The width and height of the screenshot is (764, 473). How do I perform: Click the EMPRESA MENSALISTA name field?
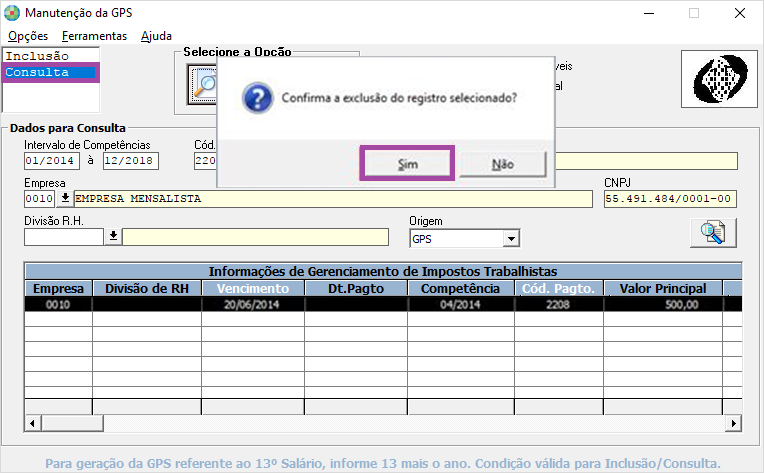pos(333,199)
